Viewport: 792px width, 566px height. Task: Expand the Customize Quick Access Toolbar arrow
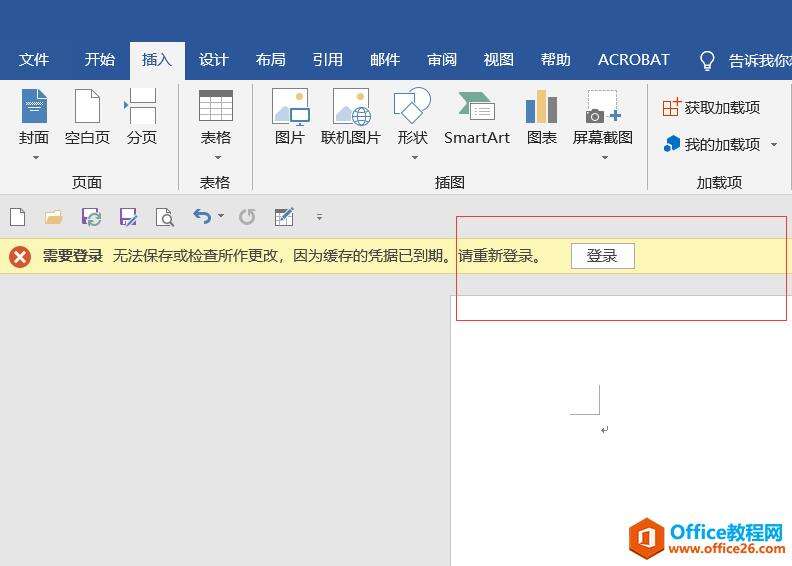319,217
